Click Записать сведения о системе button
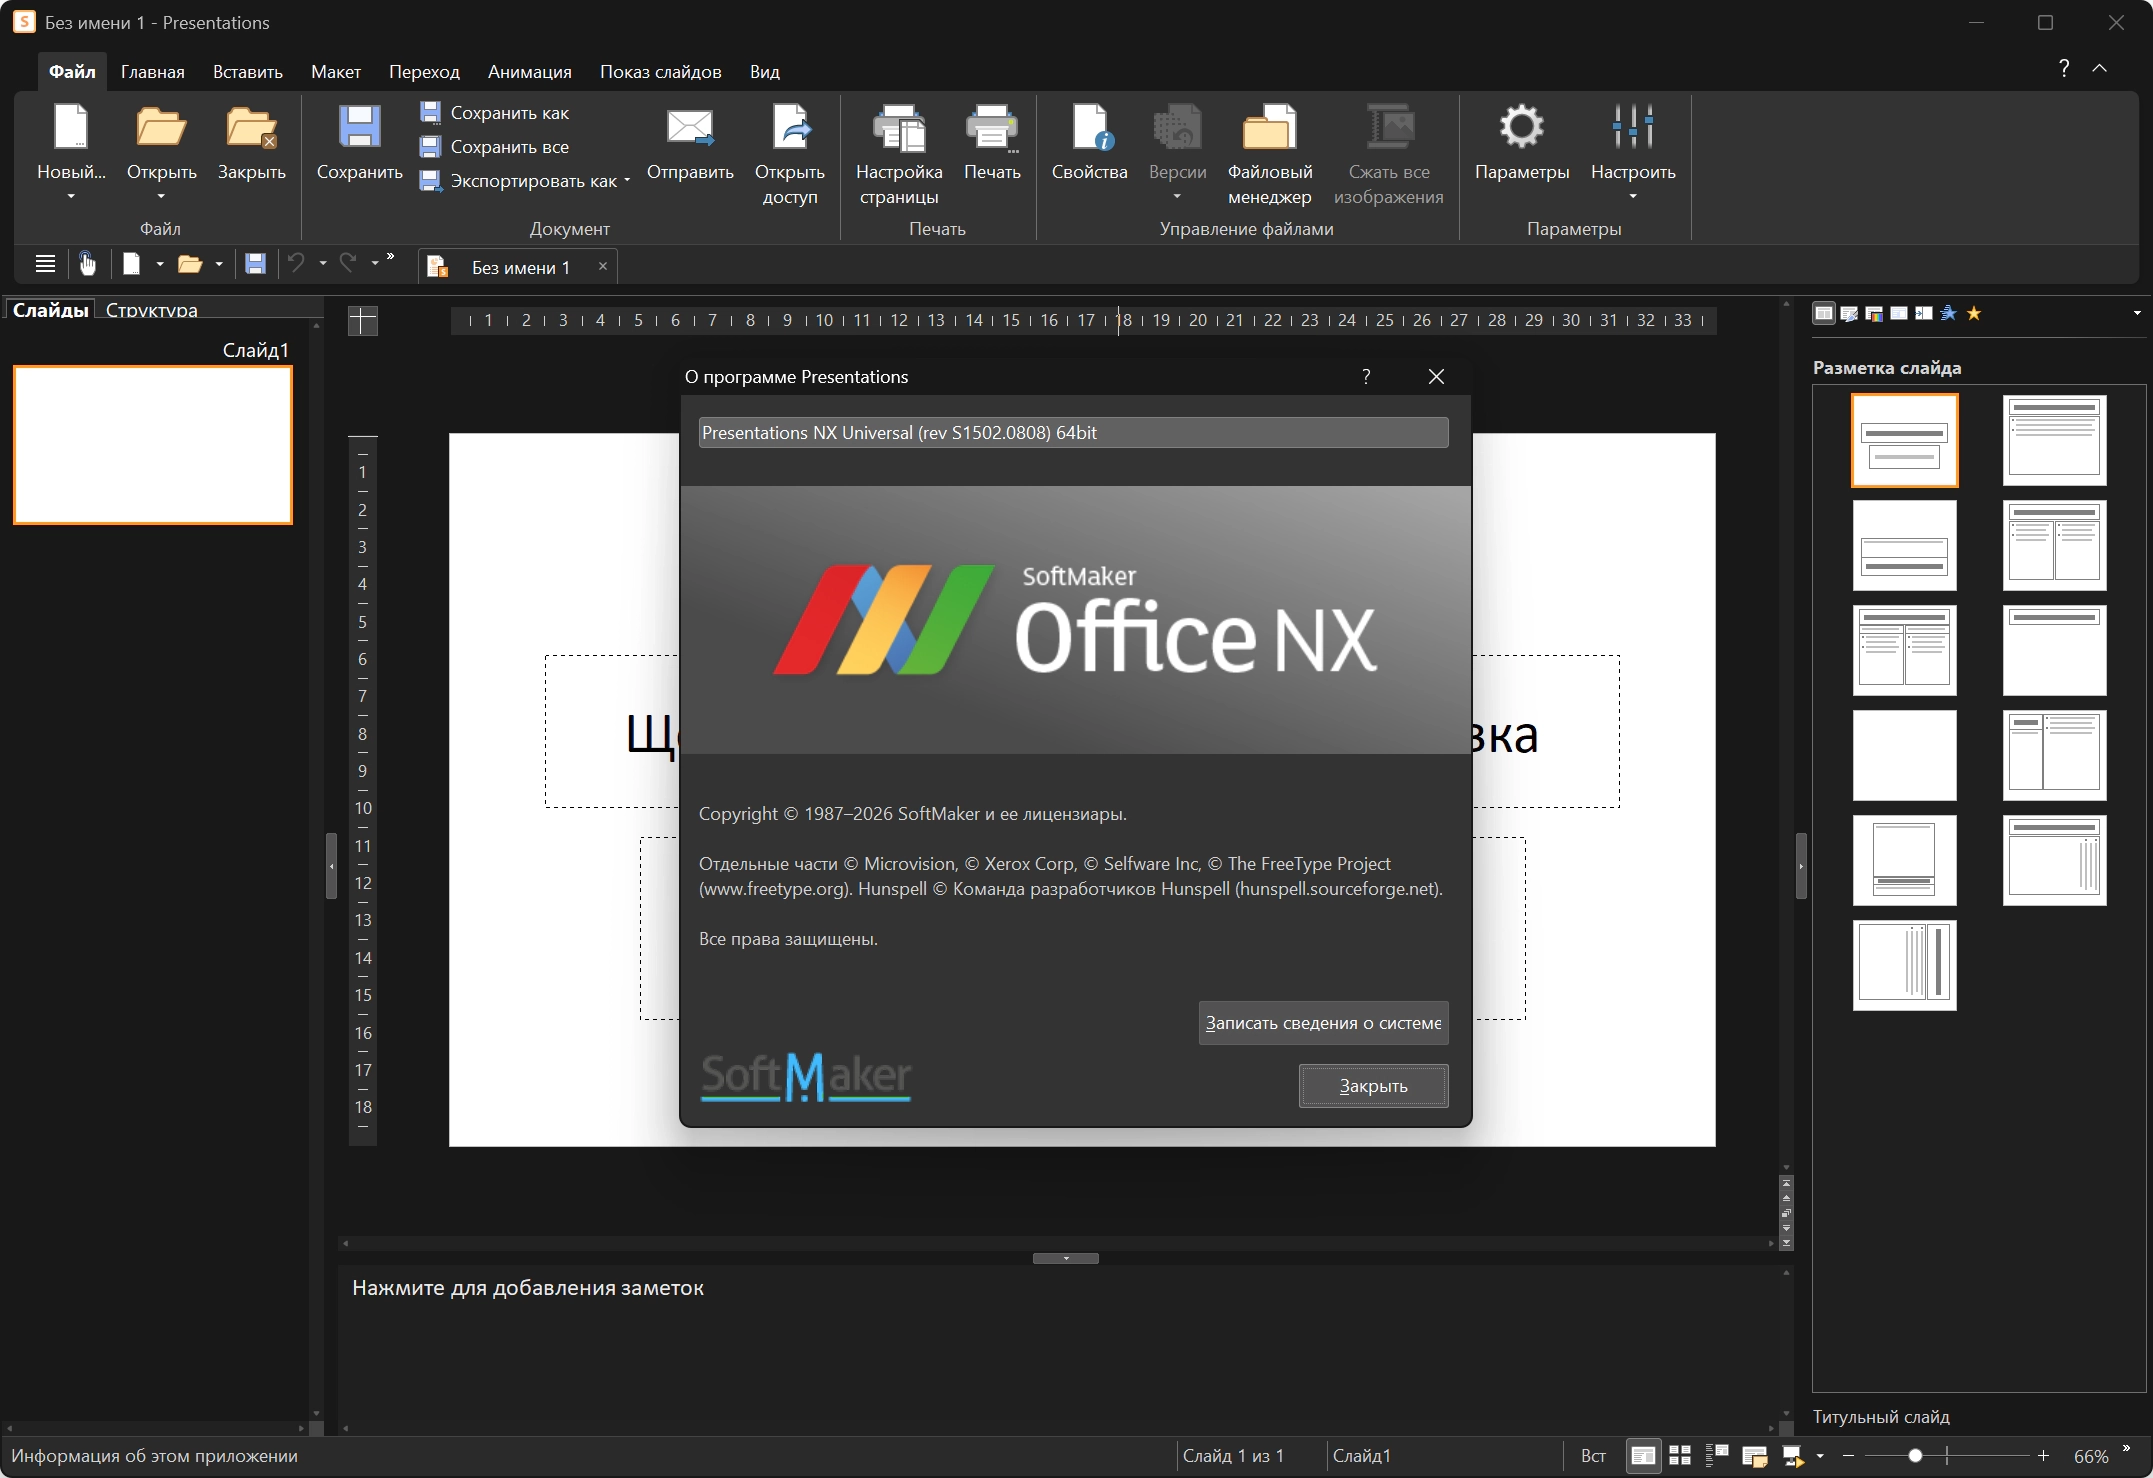 [1323, 1023]
